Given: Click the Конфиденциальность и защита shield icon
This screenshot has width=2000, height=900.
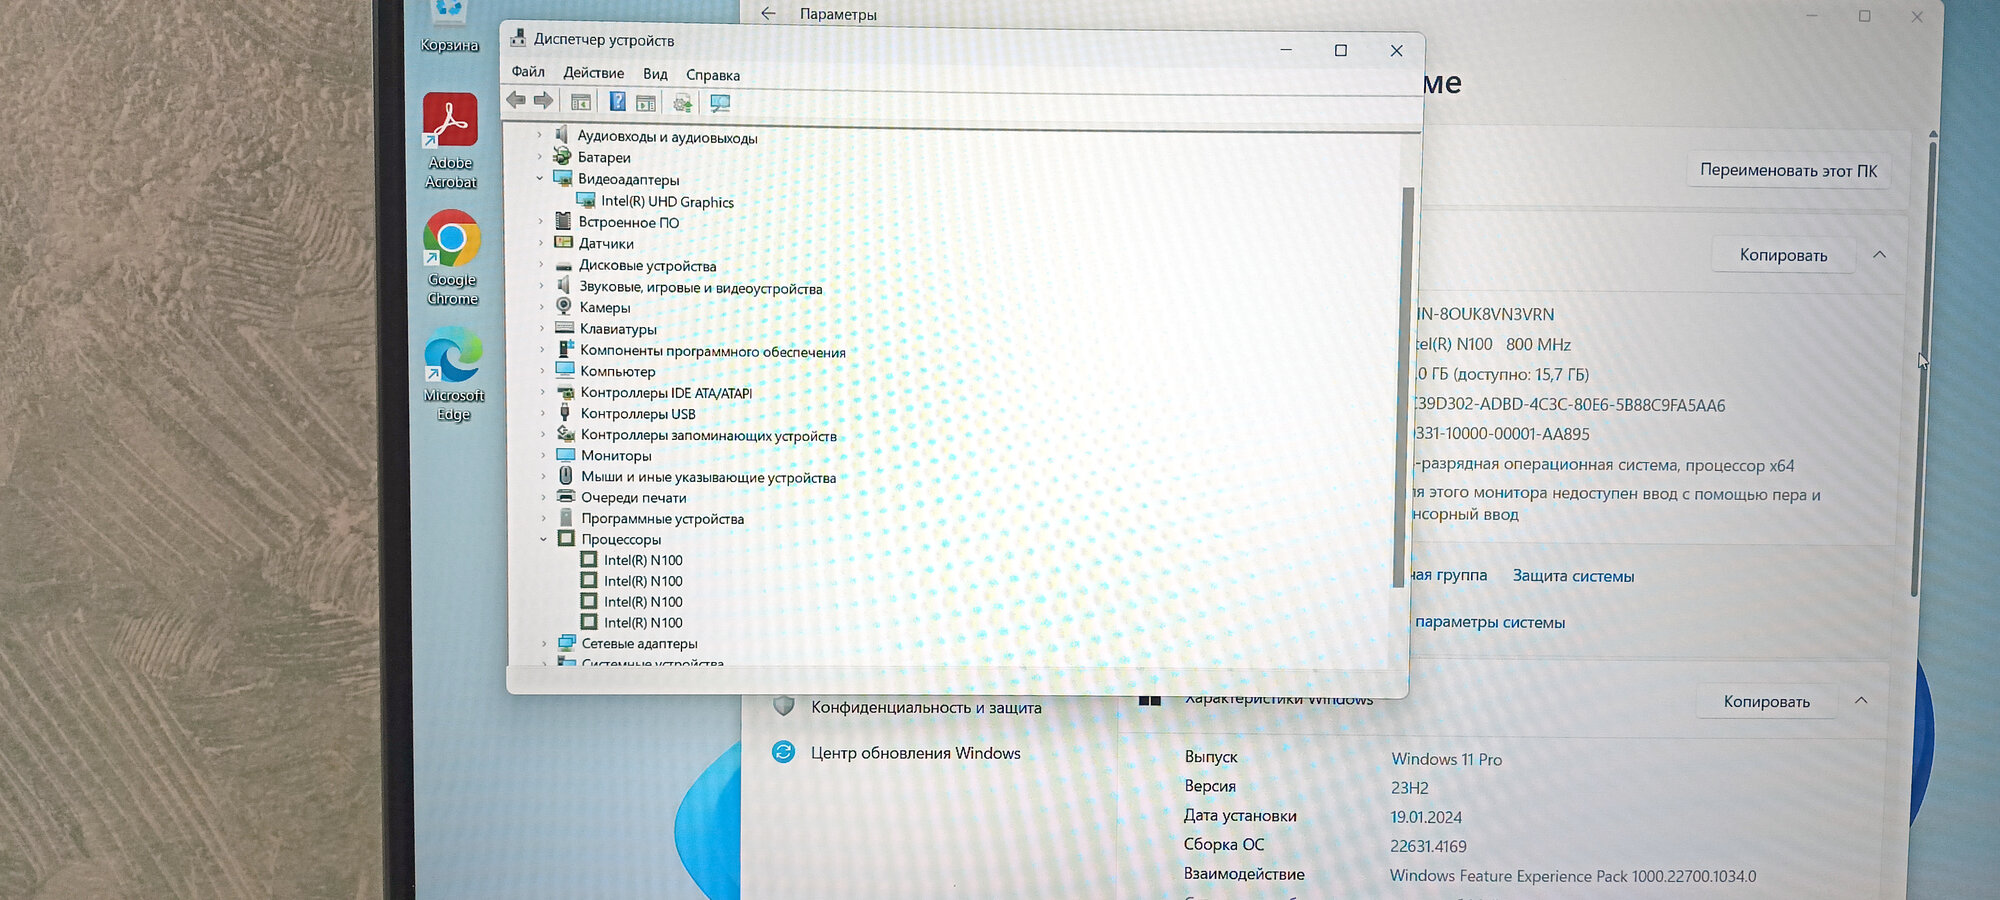Looking at the screenshot, I should coord(784,707).
